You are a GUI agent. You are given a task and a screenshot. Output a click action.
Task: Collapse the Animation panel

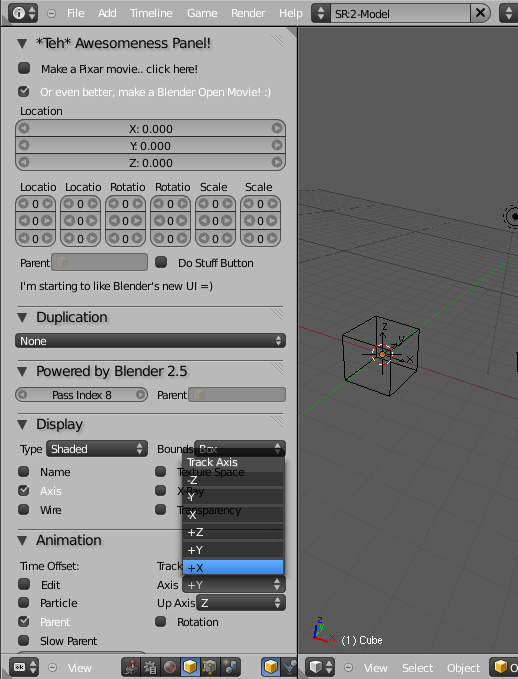pos(22,540)
